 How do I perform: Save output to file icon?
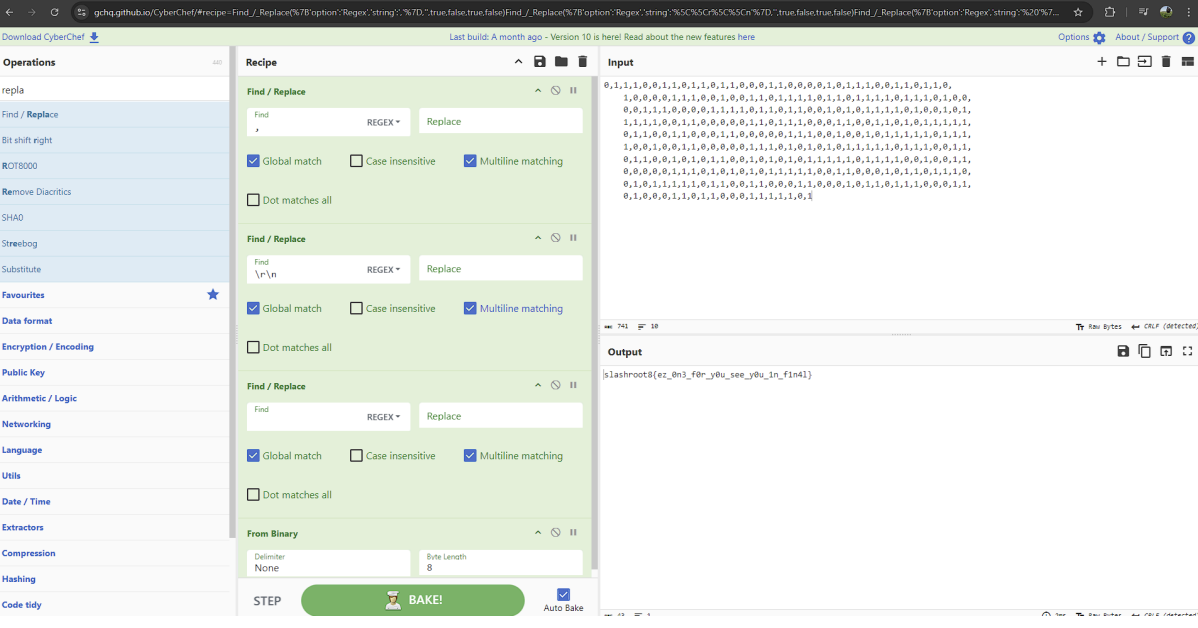[x=1123, y=351]
